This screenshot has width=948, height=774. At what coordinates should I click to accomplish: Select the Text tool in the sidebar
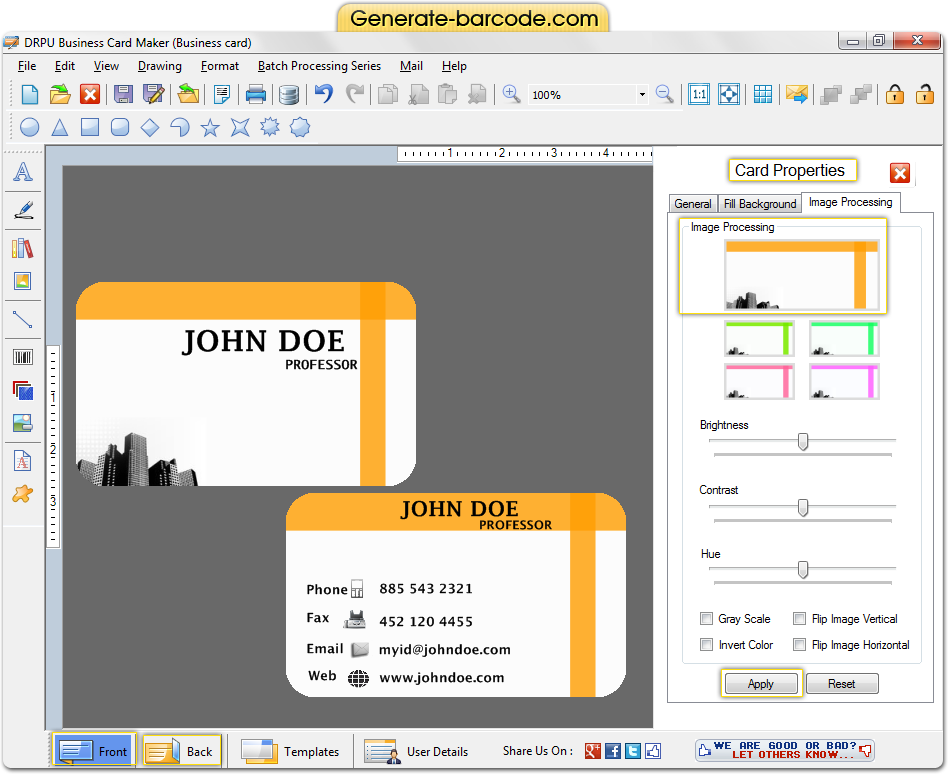(x=23, y=172)
